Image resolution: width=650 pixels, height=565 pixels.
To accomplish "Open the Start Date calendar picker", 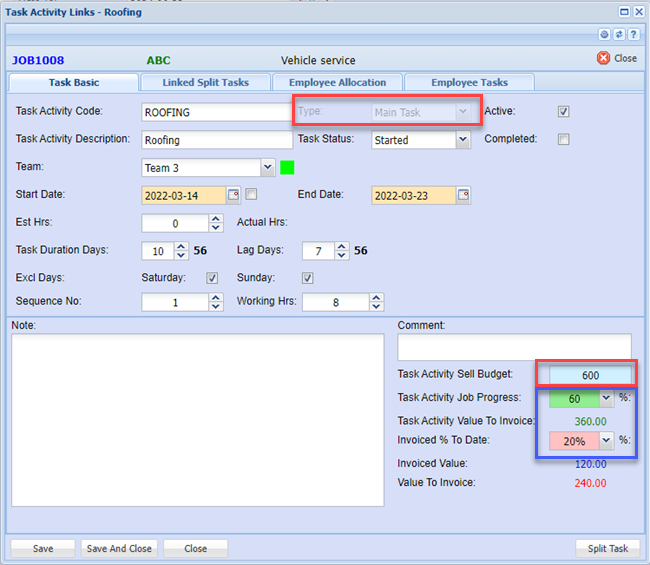I will pyautogui.click(x=234, y=195).
